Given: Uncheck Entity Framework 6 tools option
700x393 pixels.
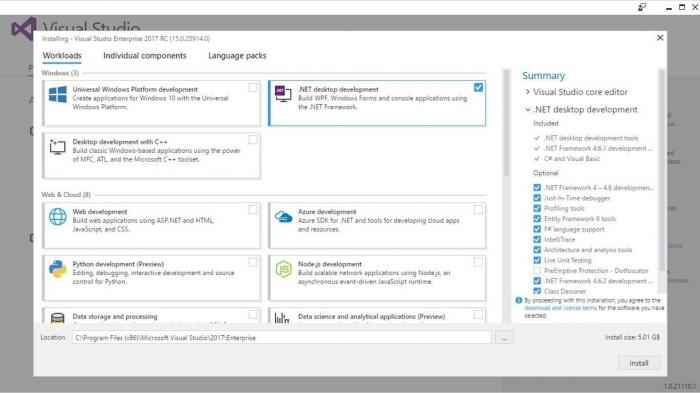Looking at the screenshot, I should tap(537, 218).
